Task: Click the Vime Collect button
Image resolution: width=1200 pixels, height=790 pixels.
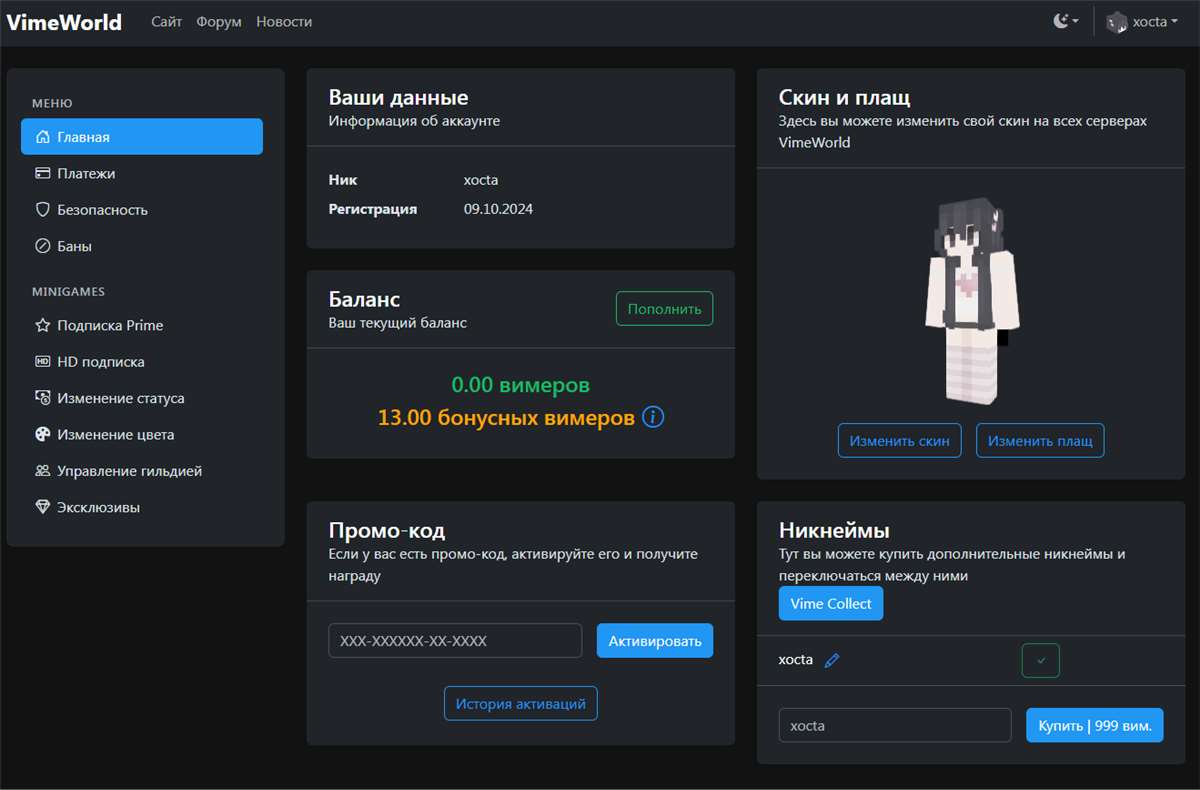Action: pyautogui.click(x=831, y=603)
